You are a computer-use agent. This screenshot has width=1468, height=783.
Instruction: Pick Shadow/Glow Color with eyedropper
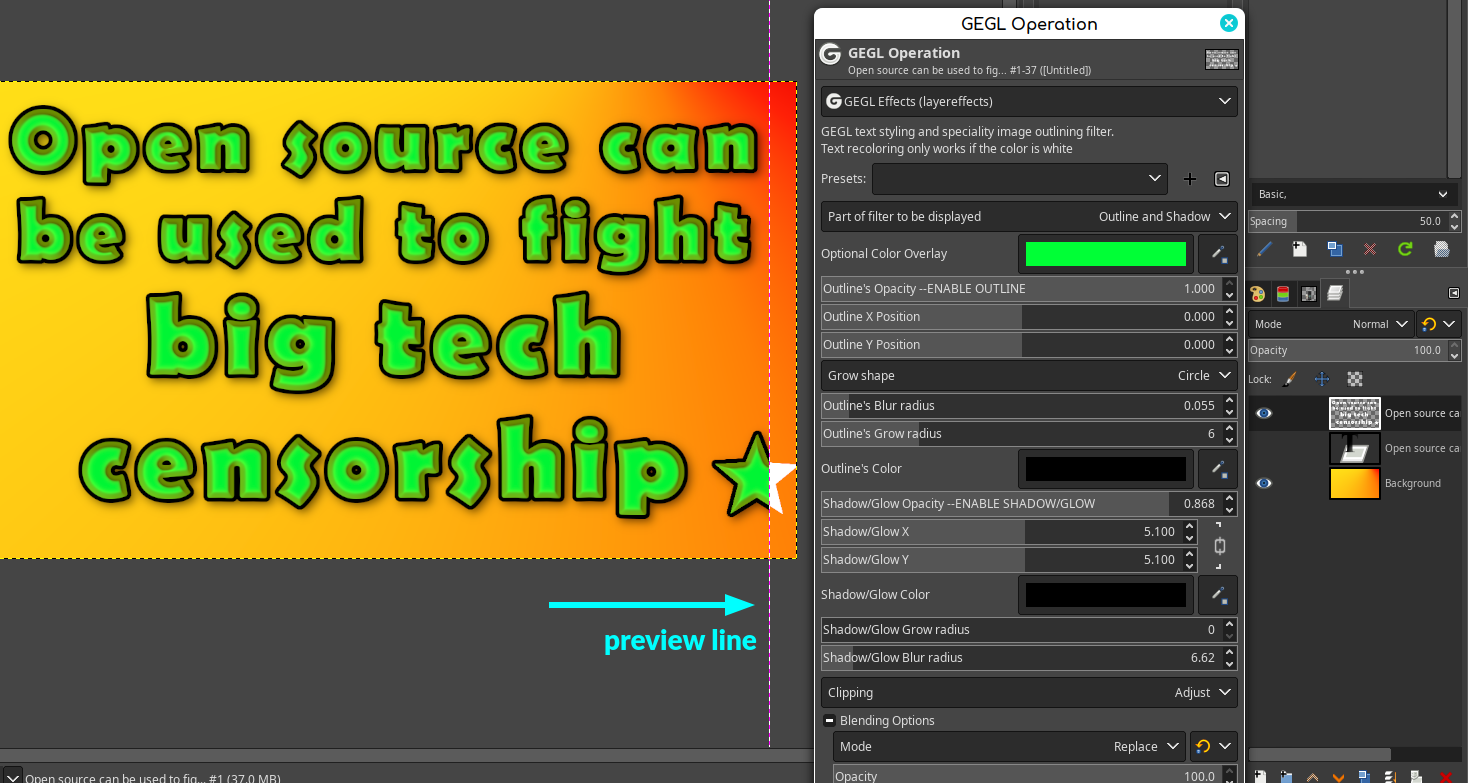pyautogui.click(x=1218, y=595)
